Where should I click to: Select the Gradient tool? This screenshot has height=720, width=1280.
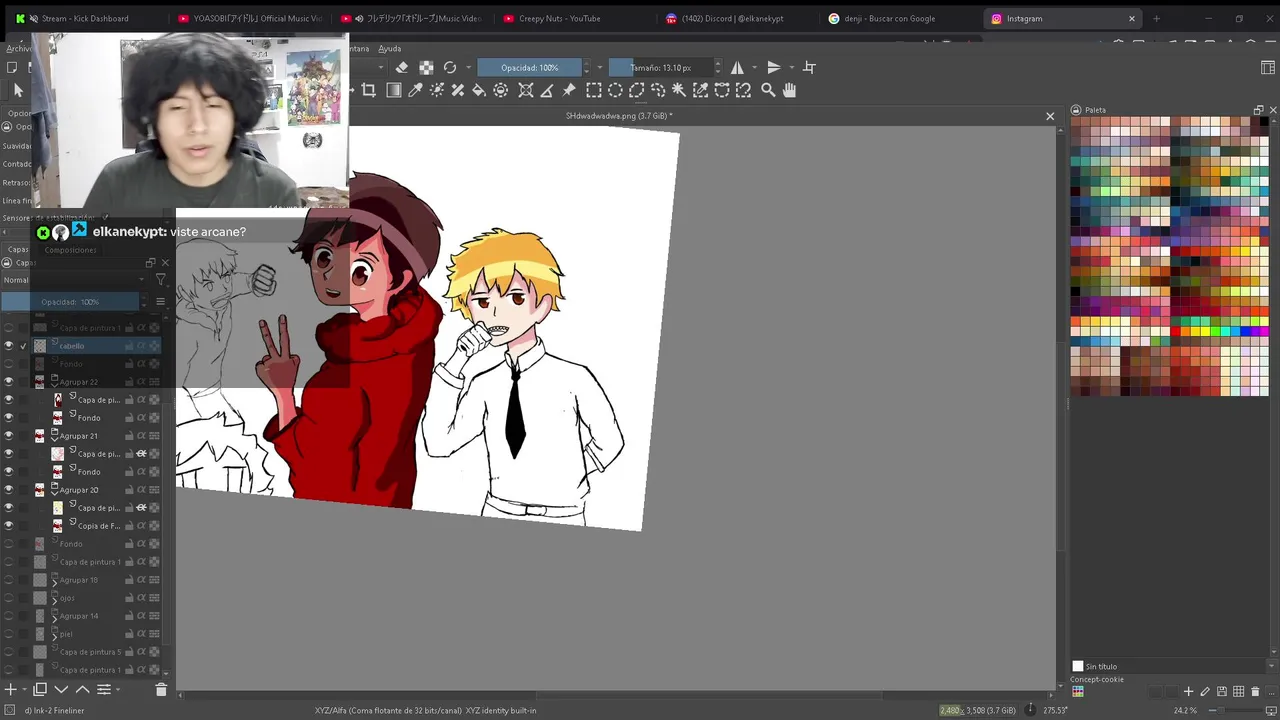(x=393, y=90)
